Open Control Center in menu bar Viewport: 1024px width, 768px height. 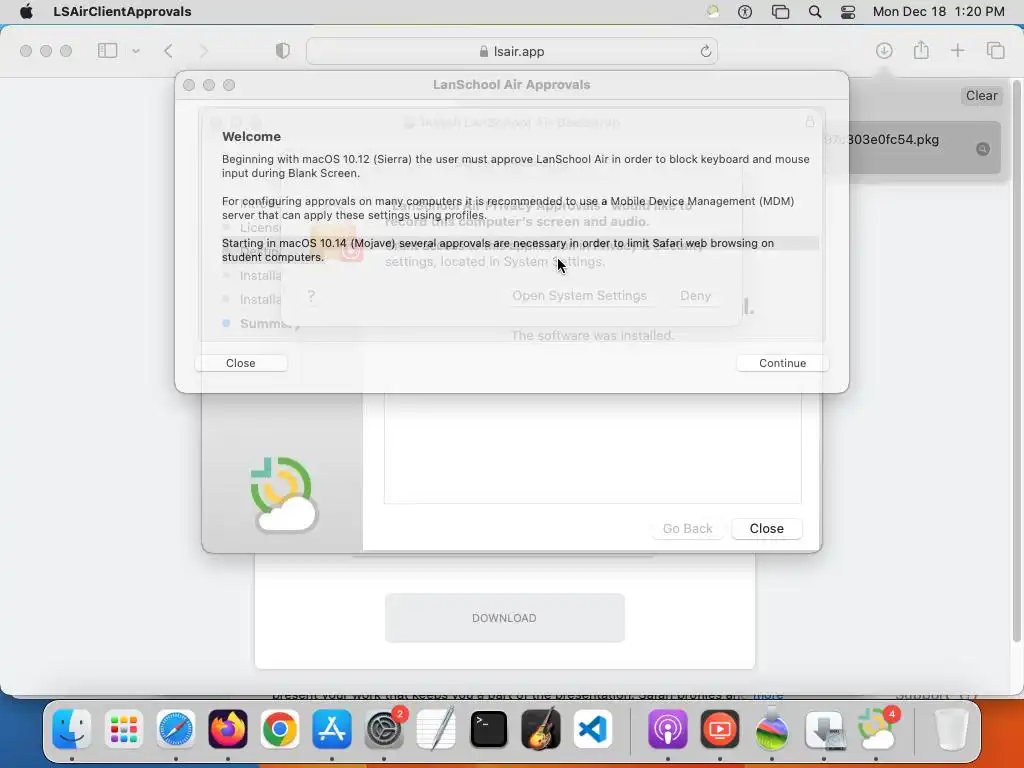pos(848,12)
